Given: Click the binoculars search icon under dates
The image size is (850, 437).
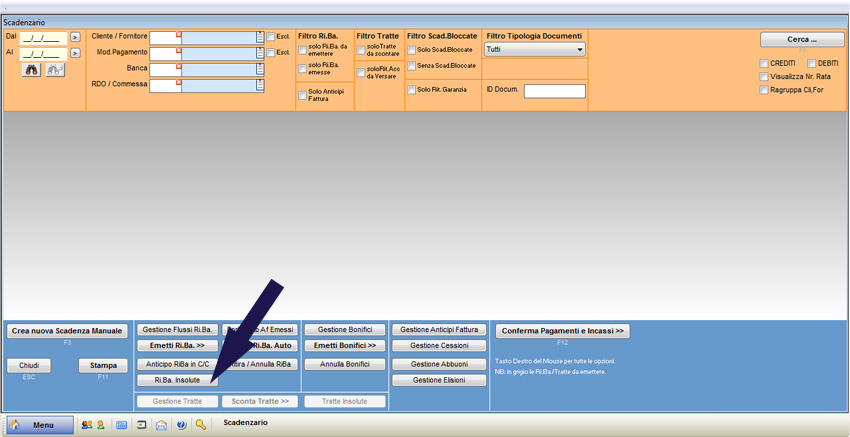Looking at the screenshot, I should 32,70.
